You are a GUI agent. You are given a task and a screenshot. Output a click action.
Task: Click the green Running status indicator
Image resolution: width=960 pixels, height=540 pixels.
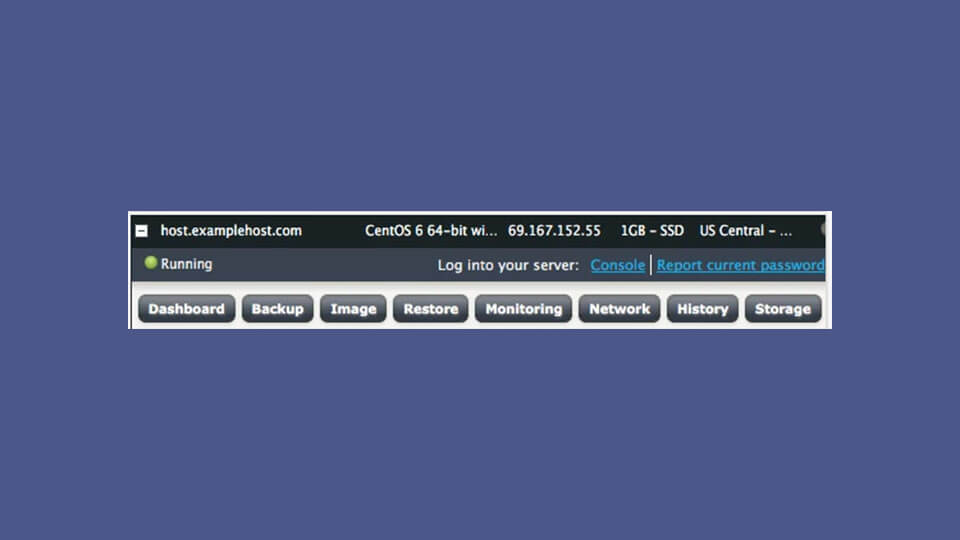[151, 263]
